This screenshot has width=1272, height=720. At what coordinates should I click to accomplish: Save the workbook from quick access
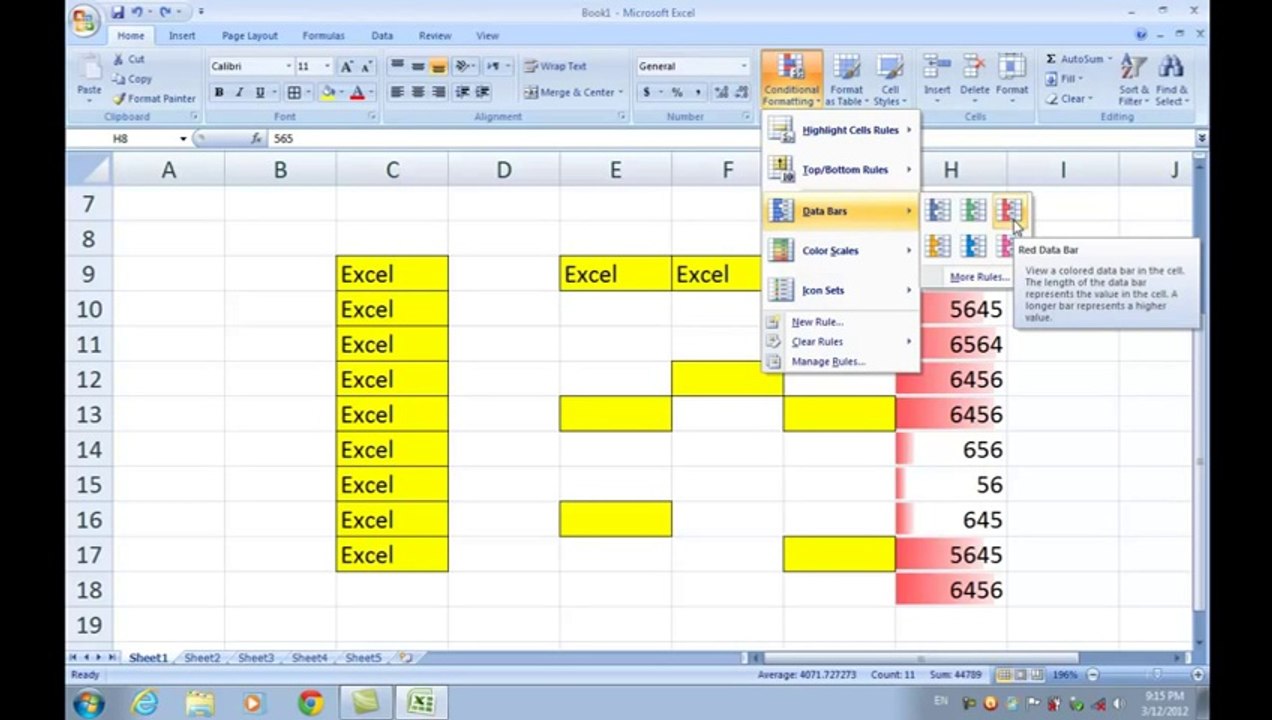[x=118, y=12]
